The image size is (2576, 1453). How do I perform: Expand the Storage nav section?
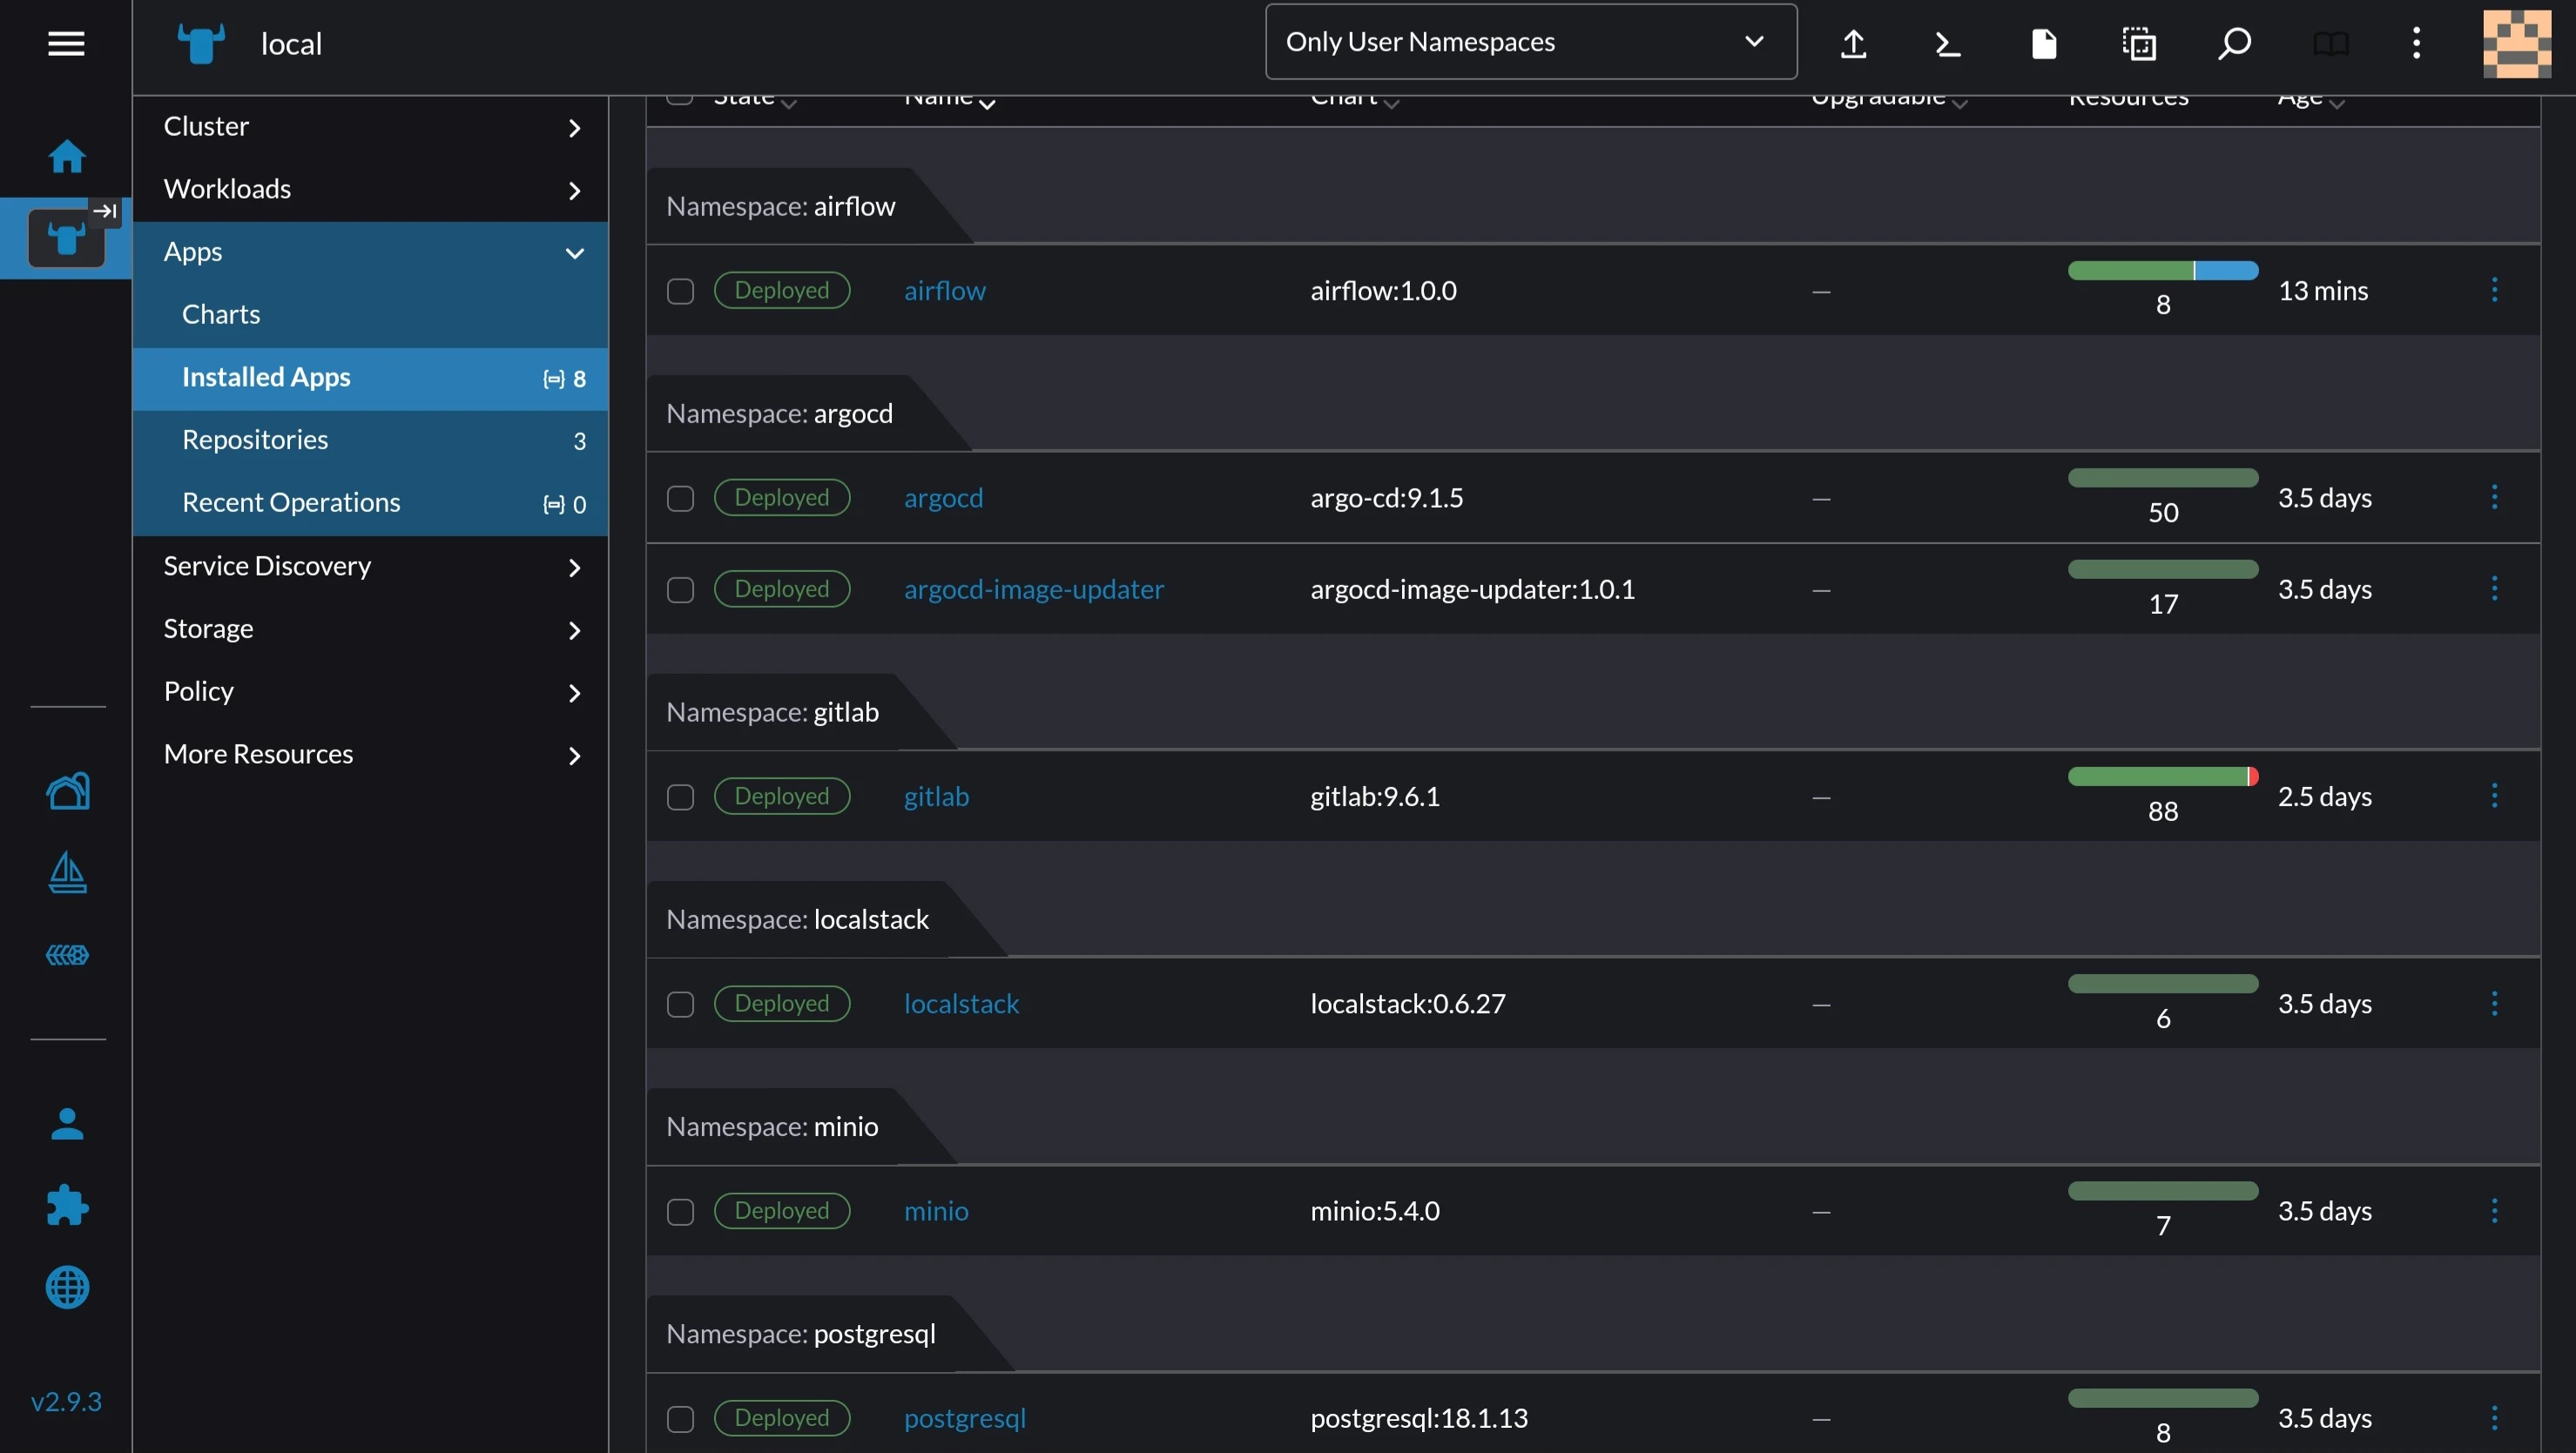(x=370, y=629)
